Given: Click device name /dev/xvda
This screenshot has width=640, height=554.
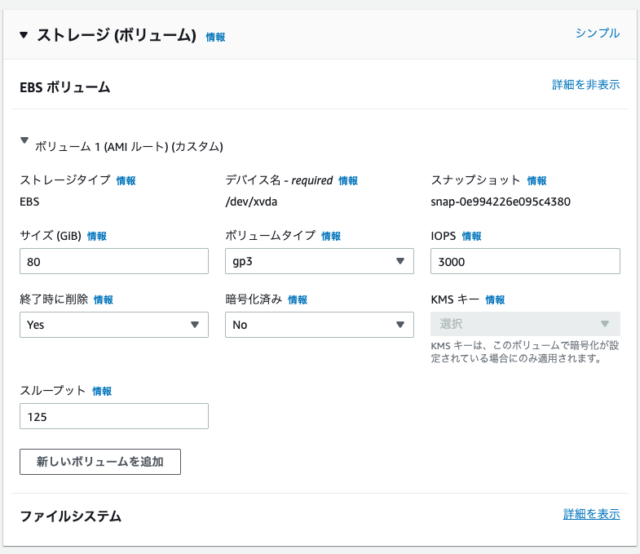Looking at the screenshot, I should 251,202.
